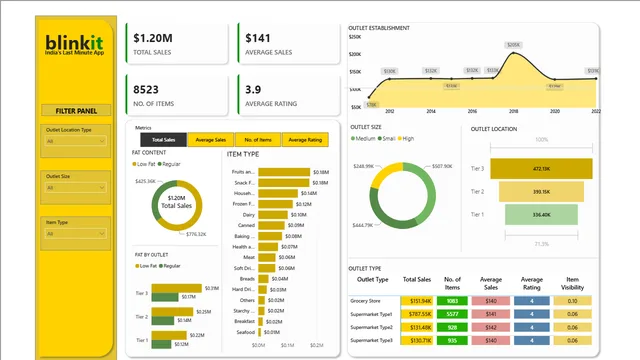Click the $248.99K label in Outlet Size donut
The width and height of the screenshot is (640, 360).
click(364, 166)
